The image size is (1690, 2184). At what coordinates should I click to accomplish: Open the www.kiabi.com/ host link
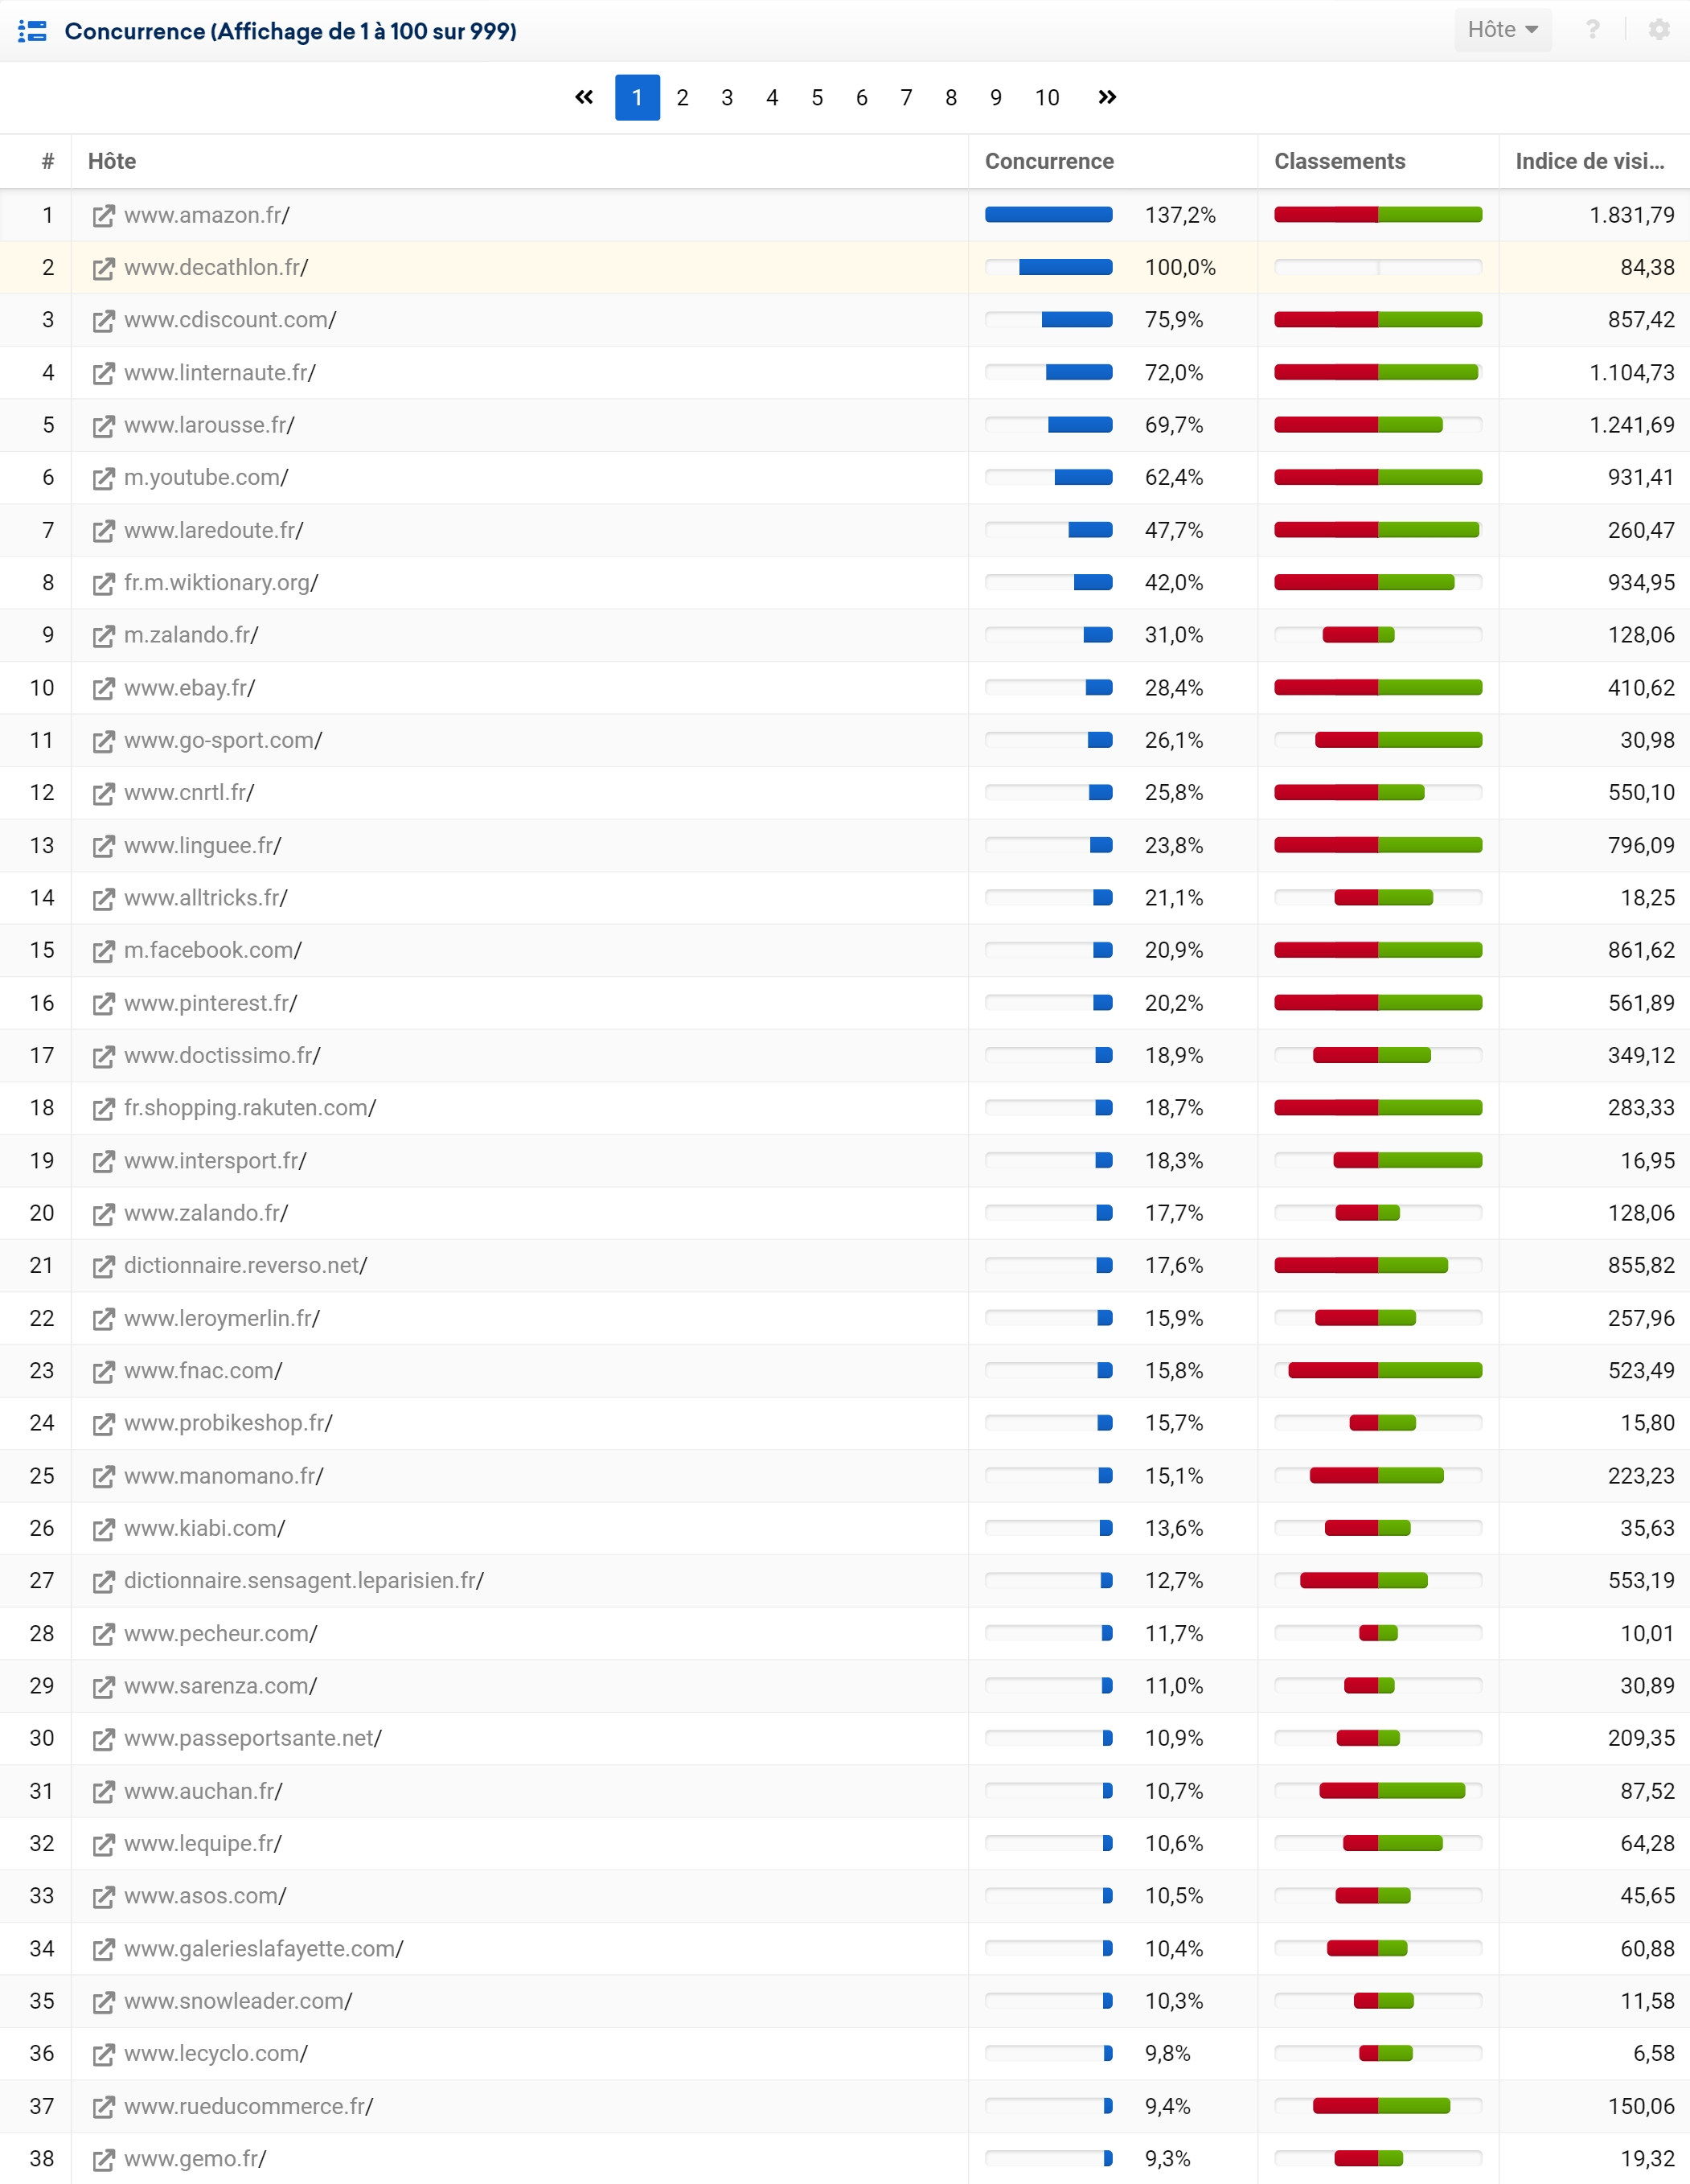click(x=205, y=1528)
